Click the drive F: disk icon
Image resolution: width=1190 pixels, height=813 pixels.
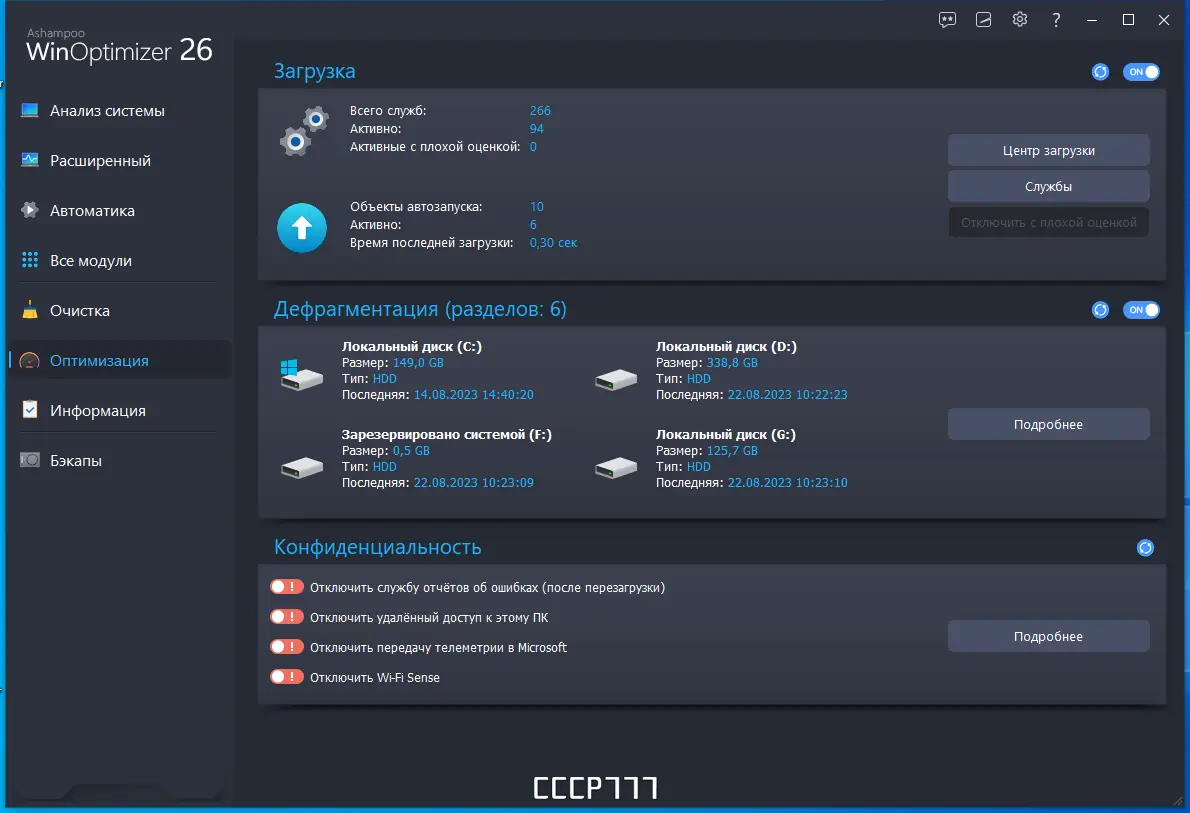click(302, 468)
